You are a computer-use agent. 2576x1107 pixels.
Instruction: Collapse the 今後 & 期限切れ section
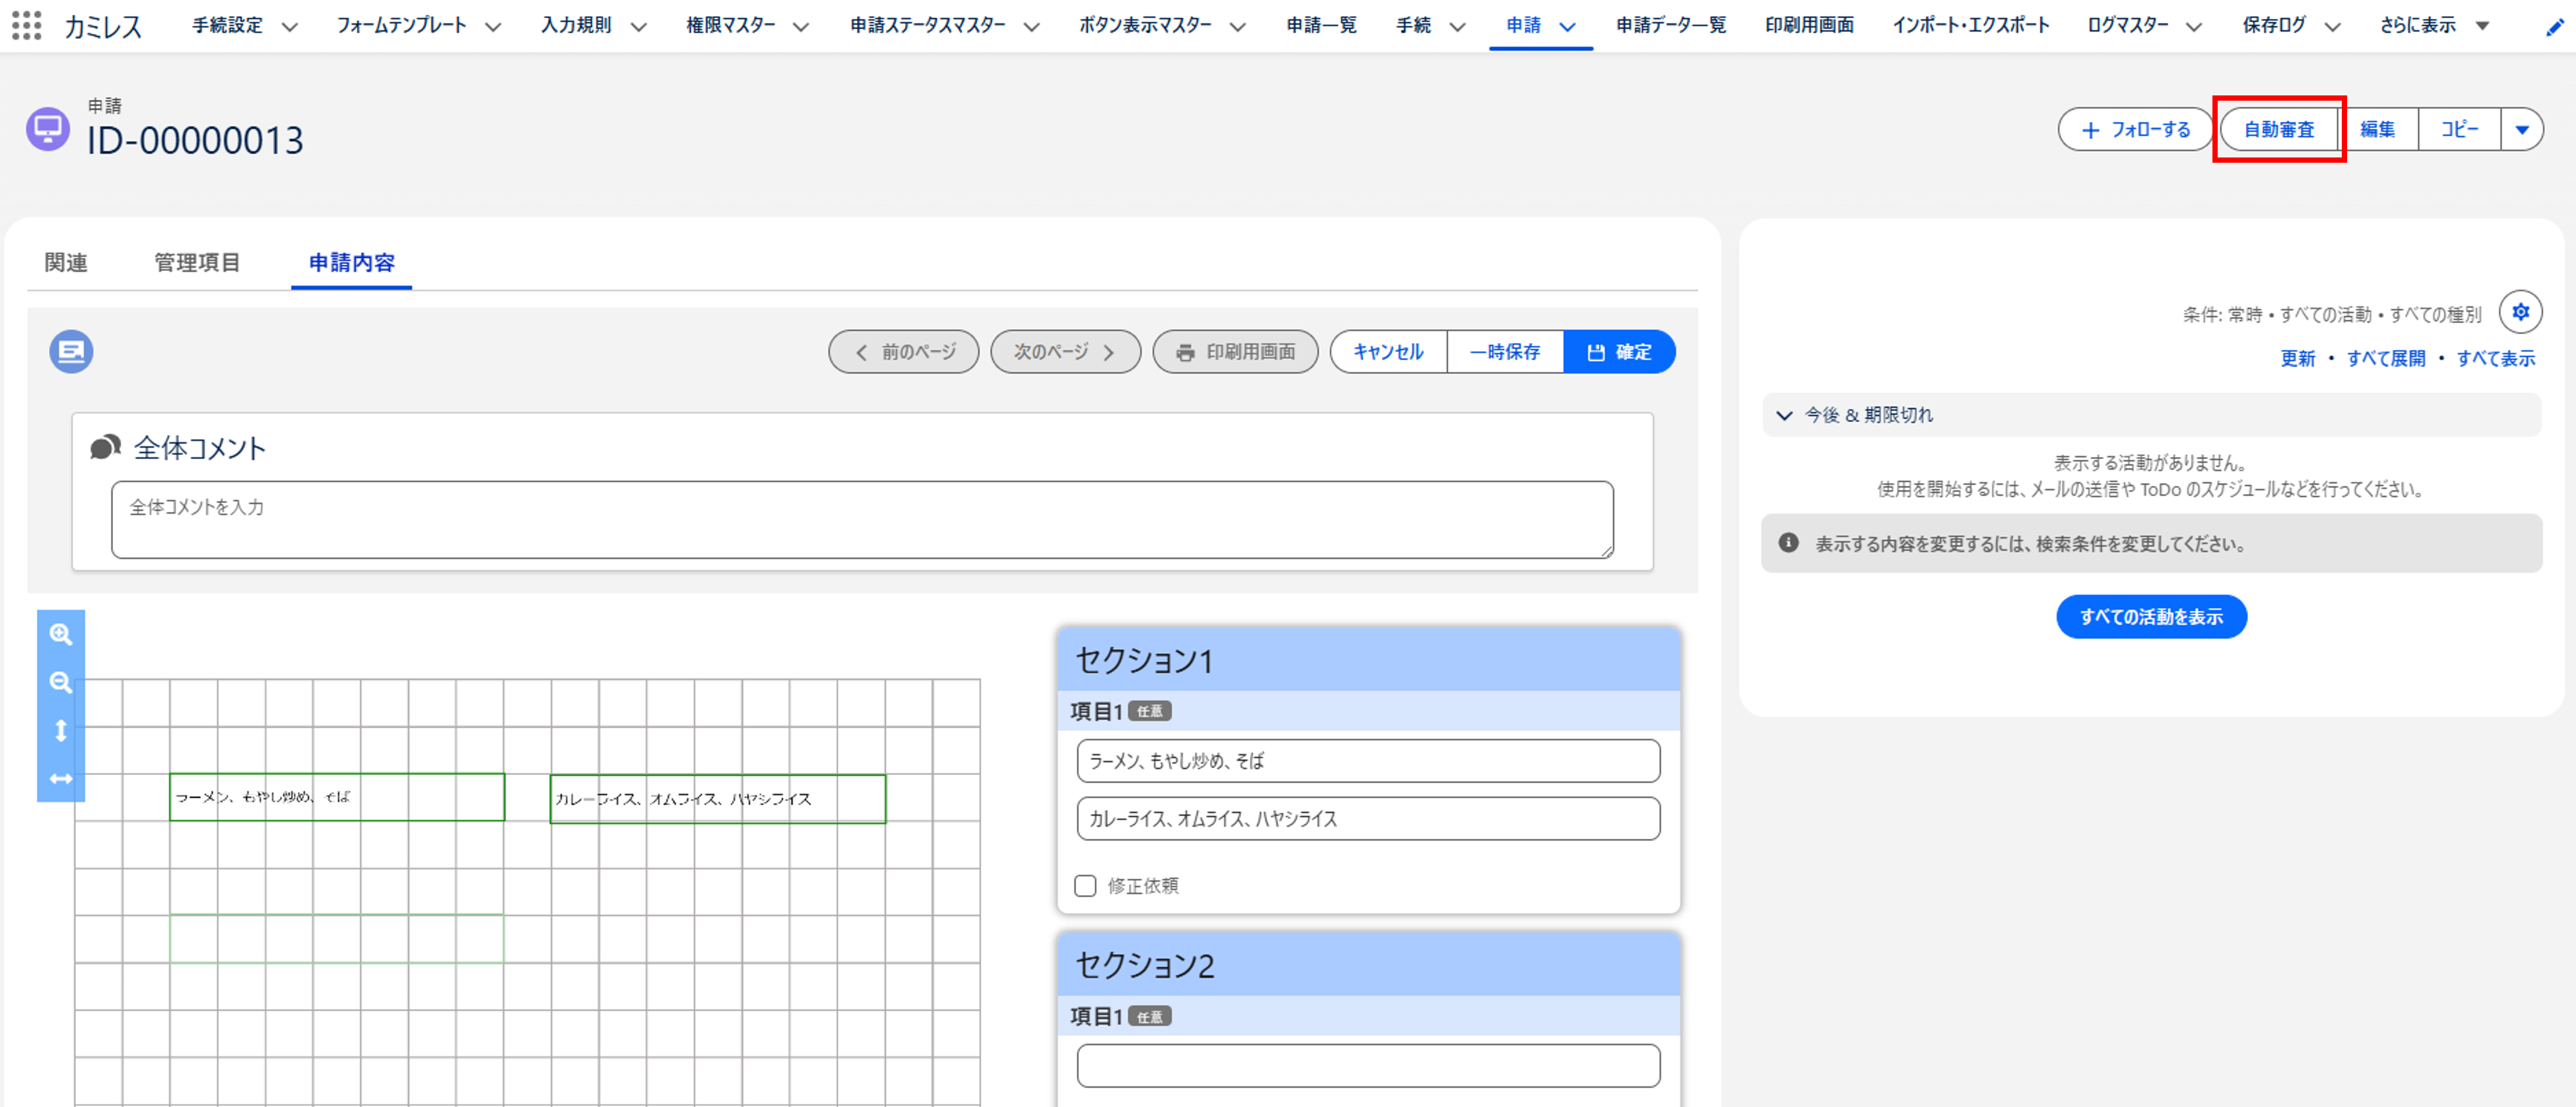(1784, 415)
